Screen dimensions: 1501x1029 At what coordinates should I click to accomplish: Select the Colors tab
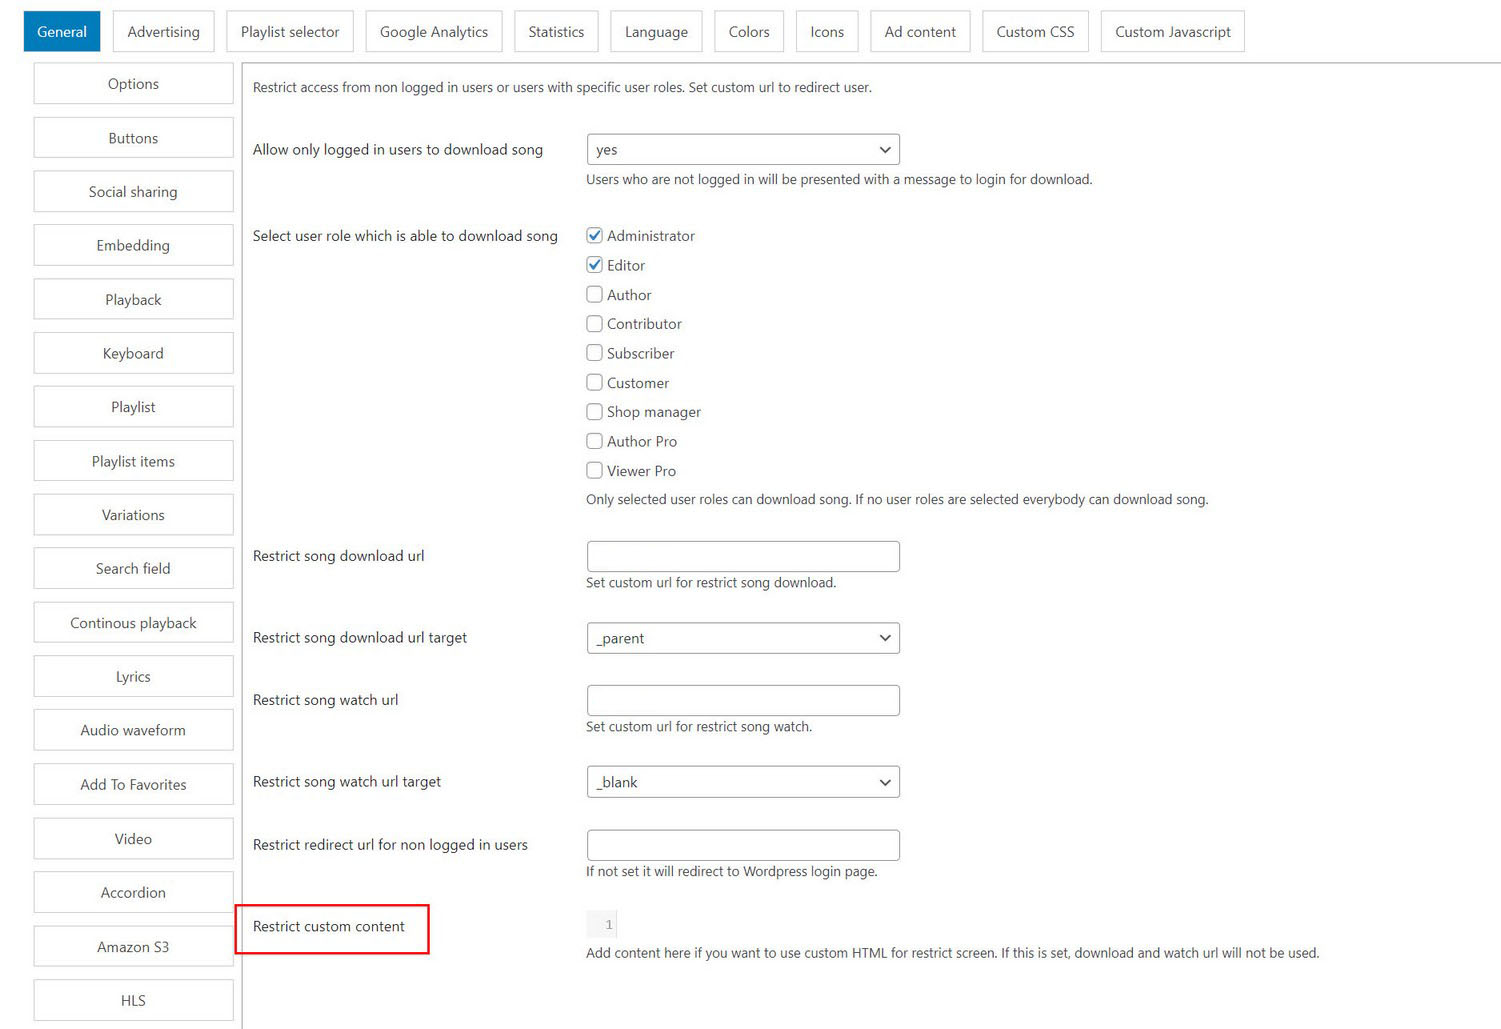pos(749,32)
